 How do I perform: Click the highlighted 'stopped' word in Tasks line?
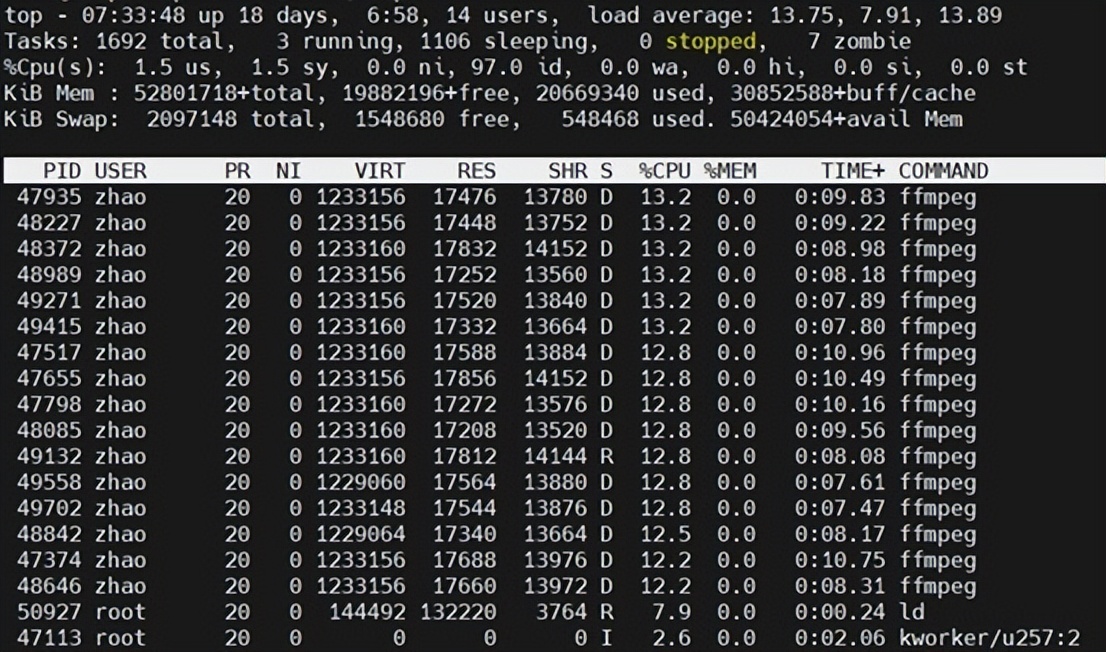pos(711,42)
